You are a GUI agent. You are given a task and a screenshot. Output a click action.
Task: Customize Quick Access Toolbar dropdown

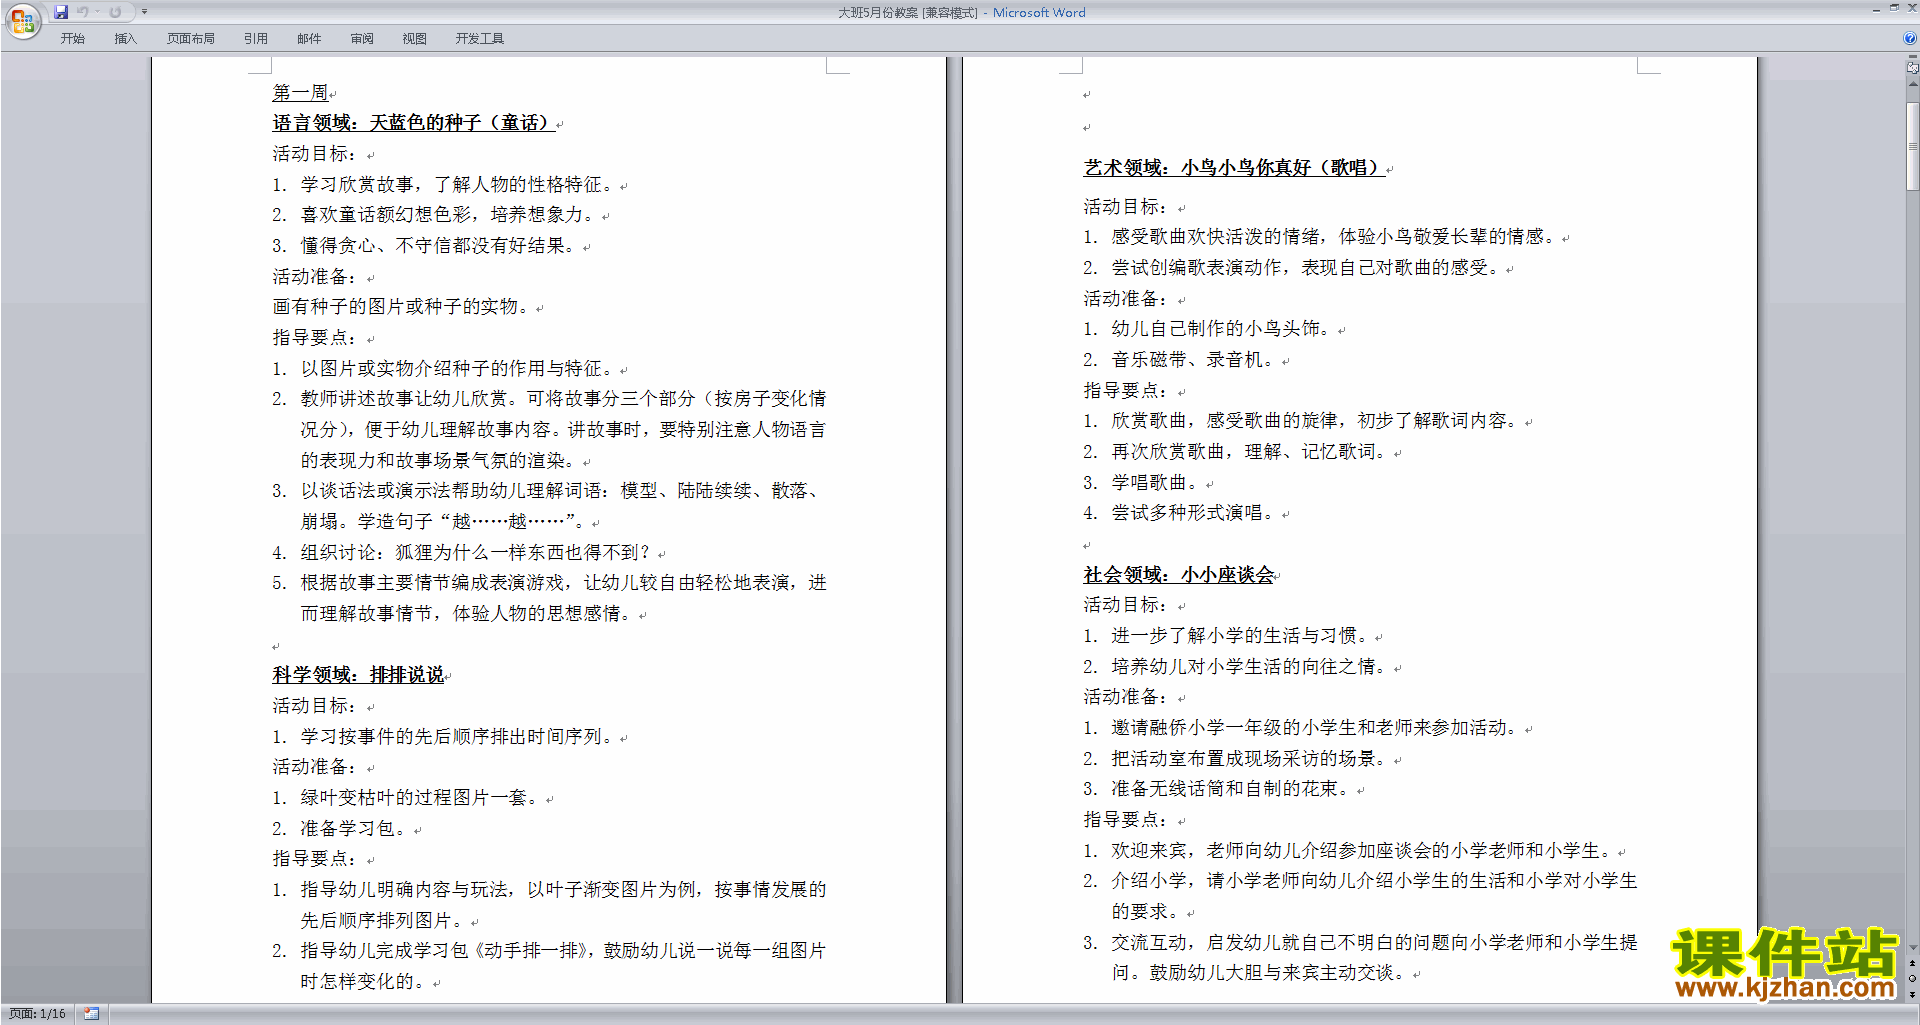point(144,12)
